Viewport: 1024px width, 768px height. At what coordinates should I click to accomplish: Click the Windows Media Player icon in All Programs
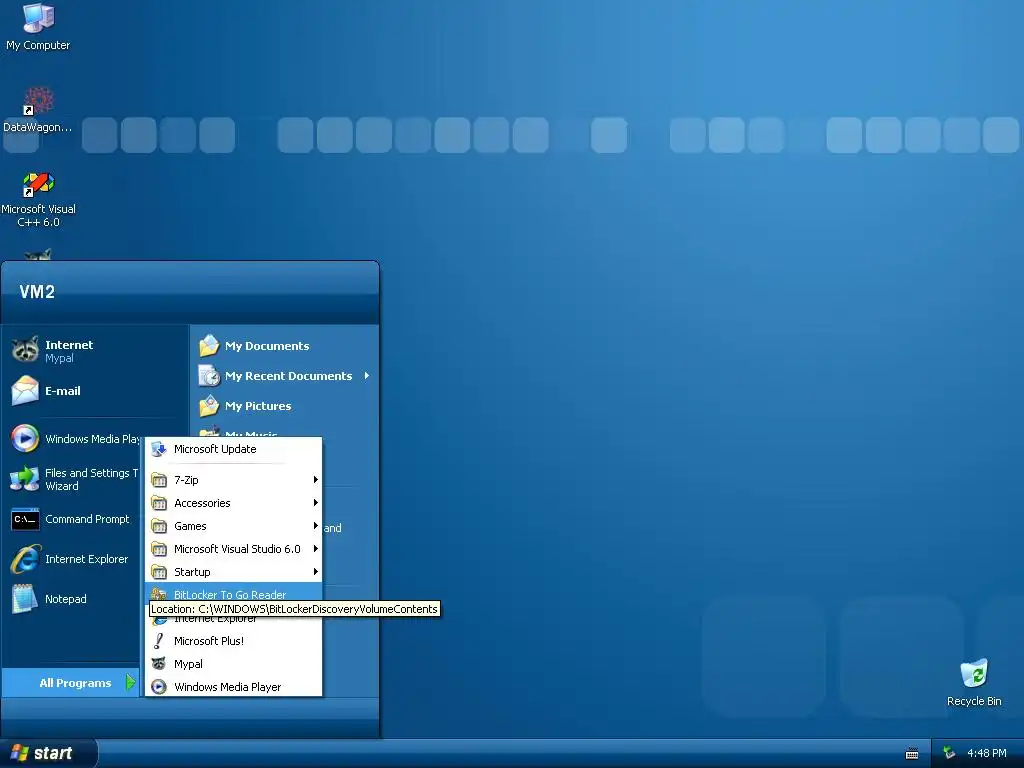(159, 687)
